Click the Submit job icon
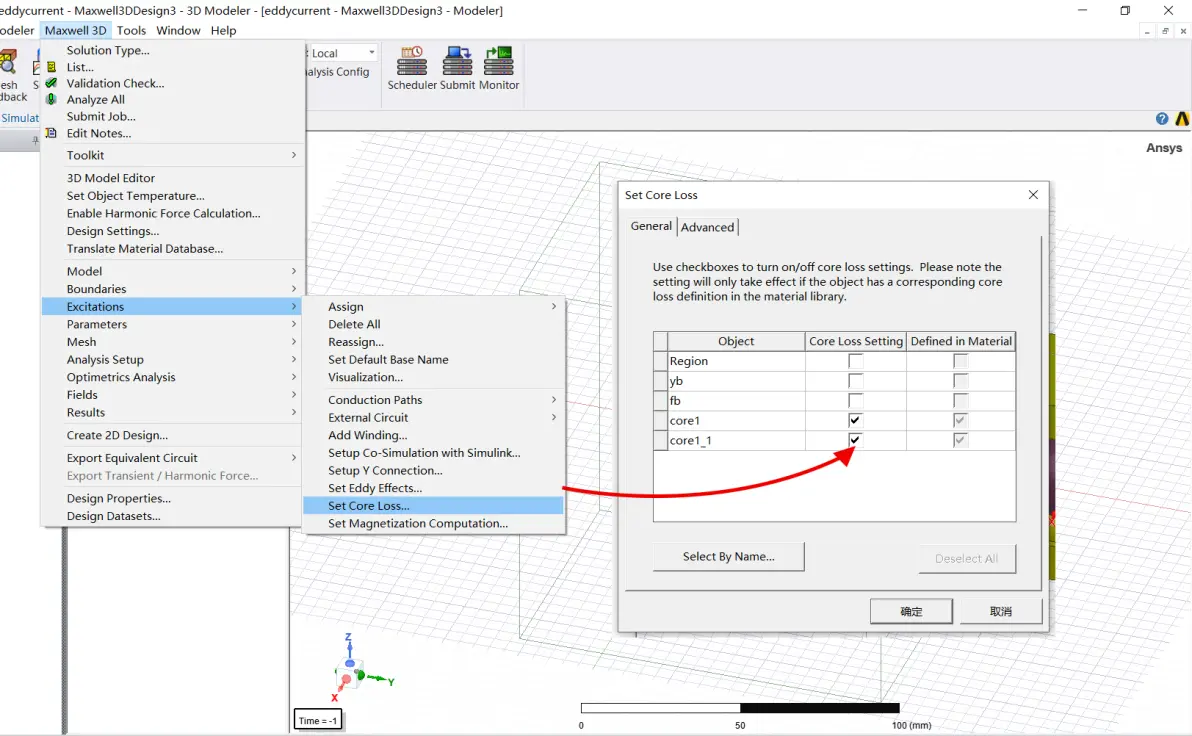The image size is (1192, 736). (457, 61)
